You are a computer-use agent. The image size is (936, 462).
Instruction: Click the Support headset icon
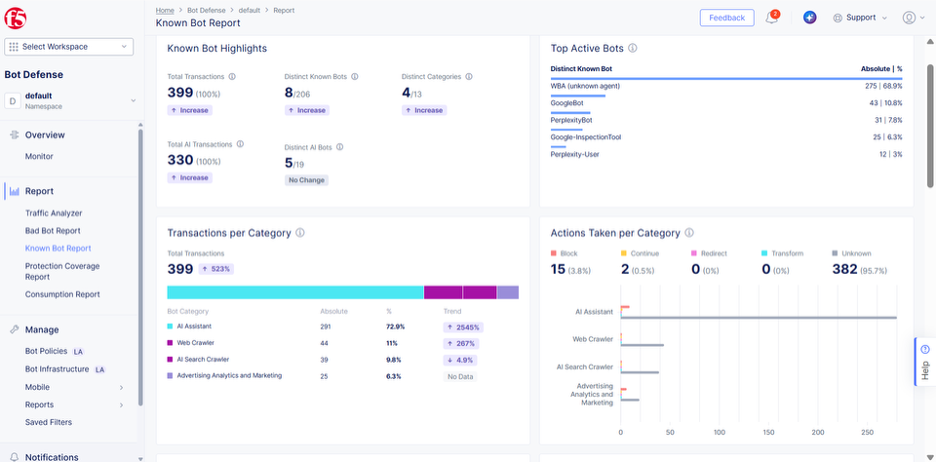[838, 18]
